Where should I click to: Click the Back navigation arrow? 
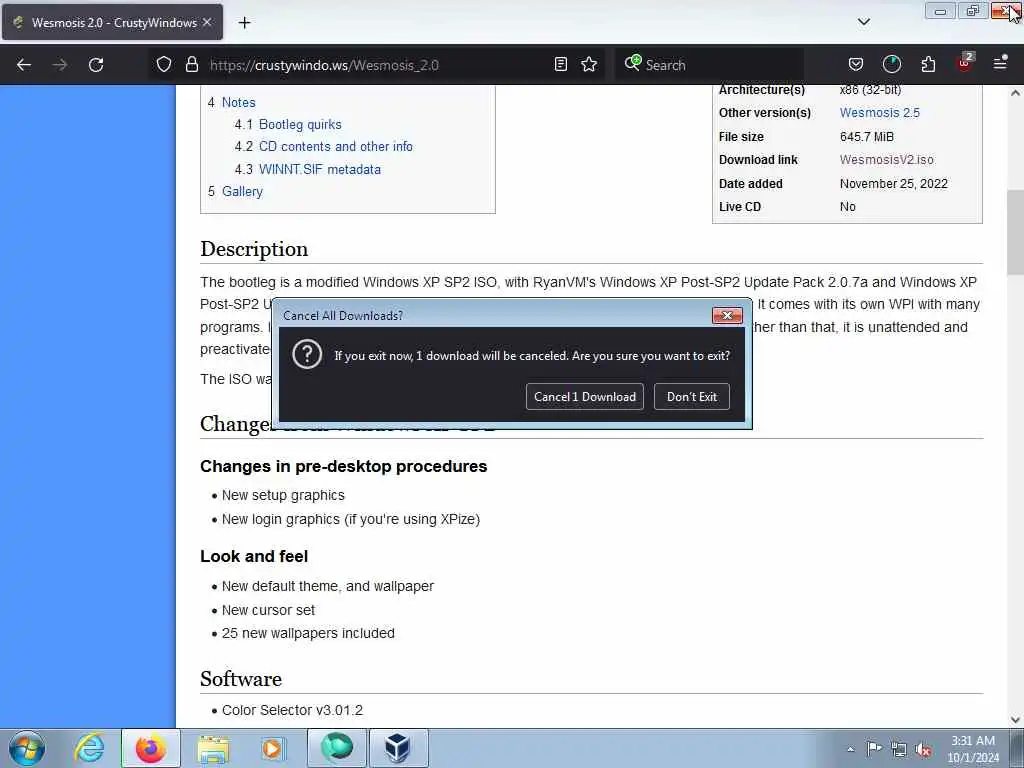pos(24,65)
